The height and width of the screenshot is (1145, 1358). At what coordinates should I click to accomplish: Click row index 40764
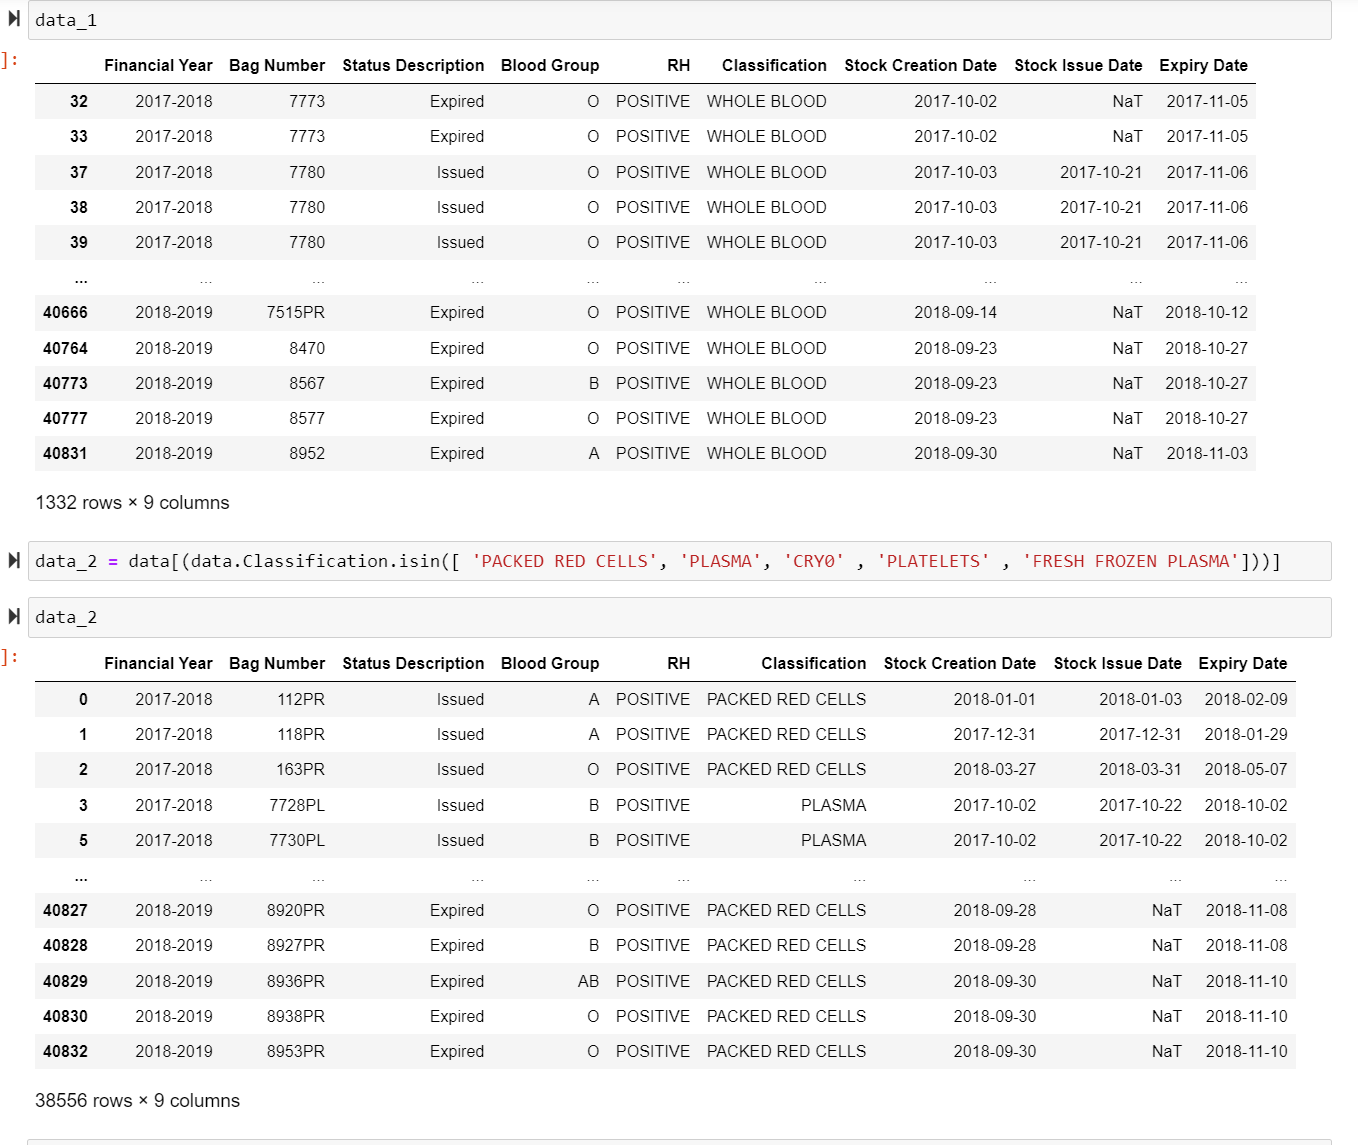click(65, 348)
